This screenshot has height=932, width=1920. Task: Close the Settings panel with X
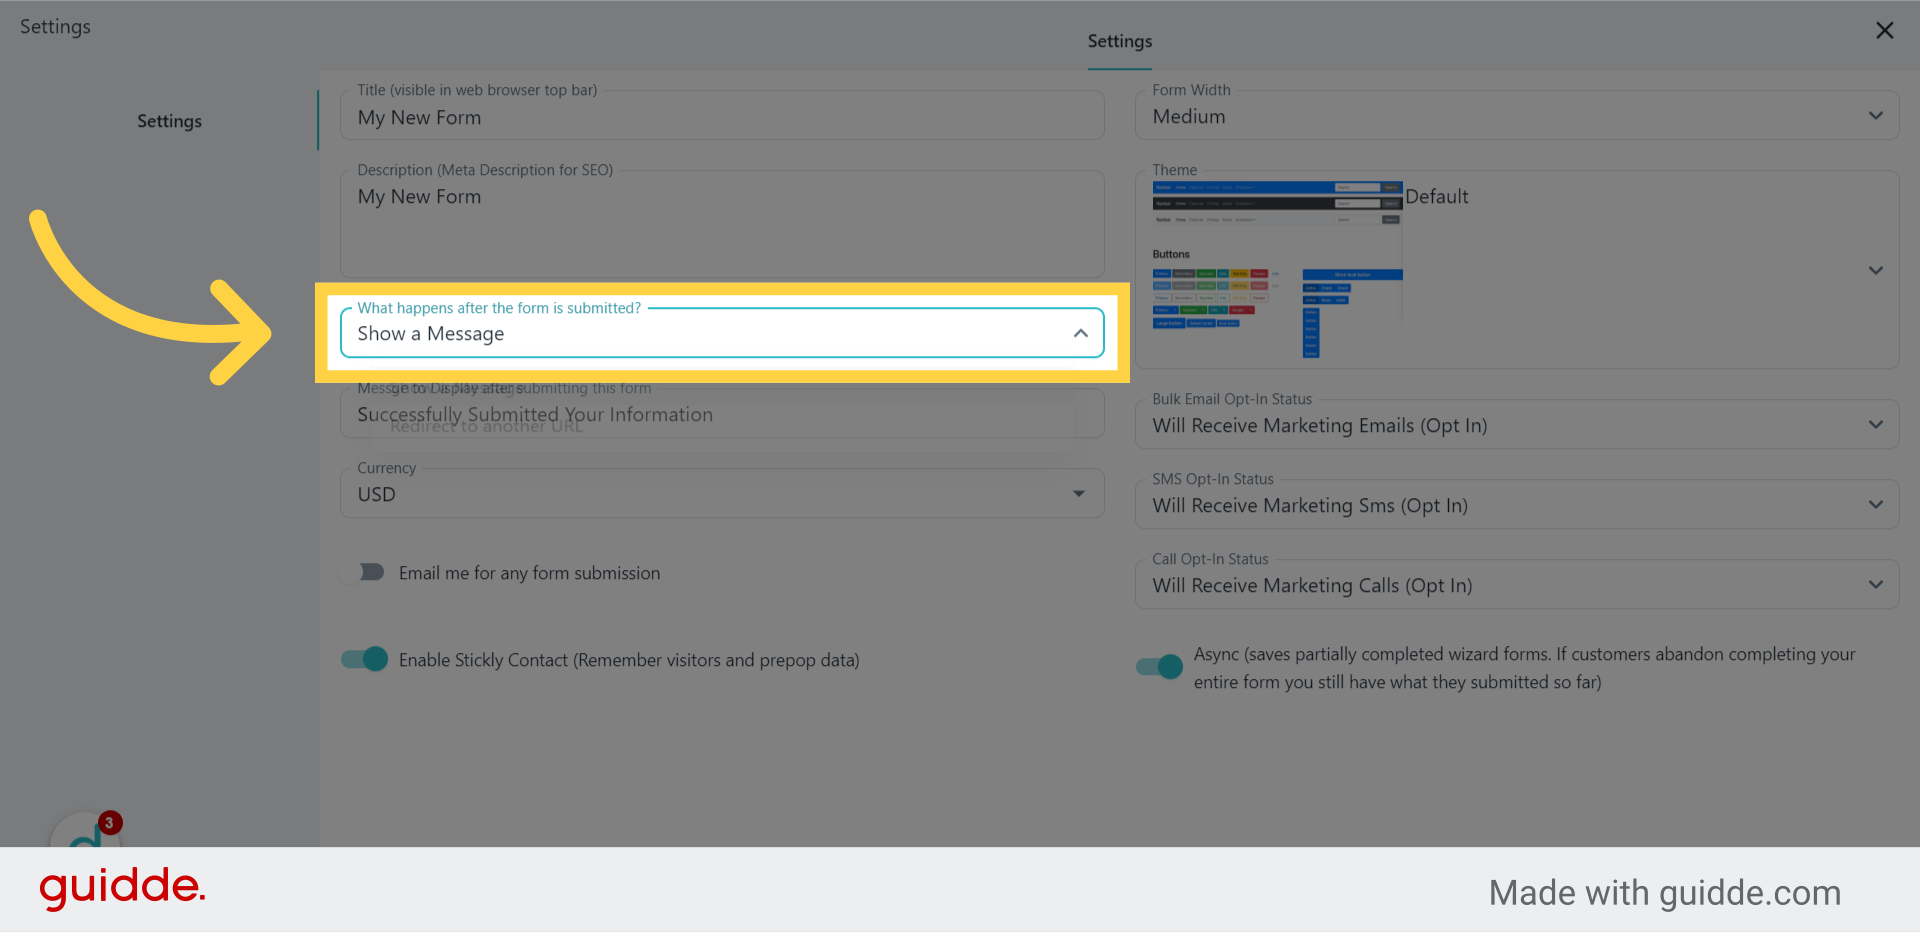1884,31
